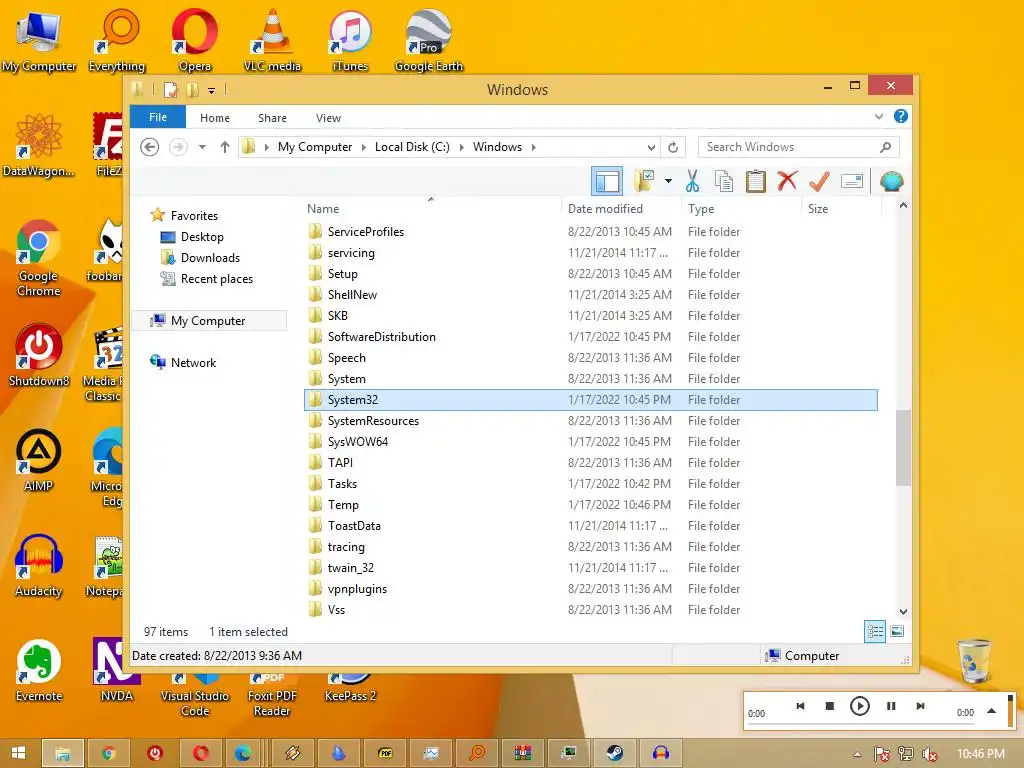Screen dimensions: 1024x768
Task: Open the Quick Access Toolbar customize dropdown
Action: [212, 90]
